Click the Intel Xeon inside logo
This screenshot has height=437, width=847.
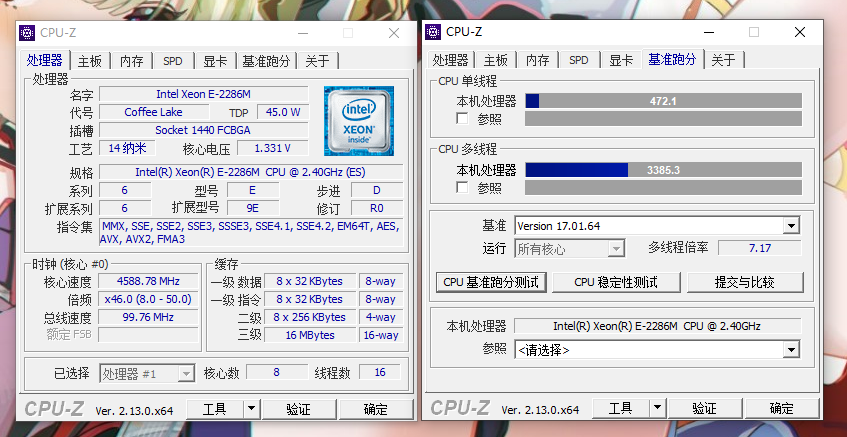click(359, 121)
